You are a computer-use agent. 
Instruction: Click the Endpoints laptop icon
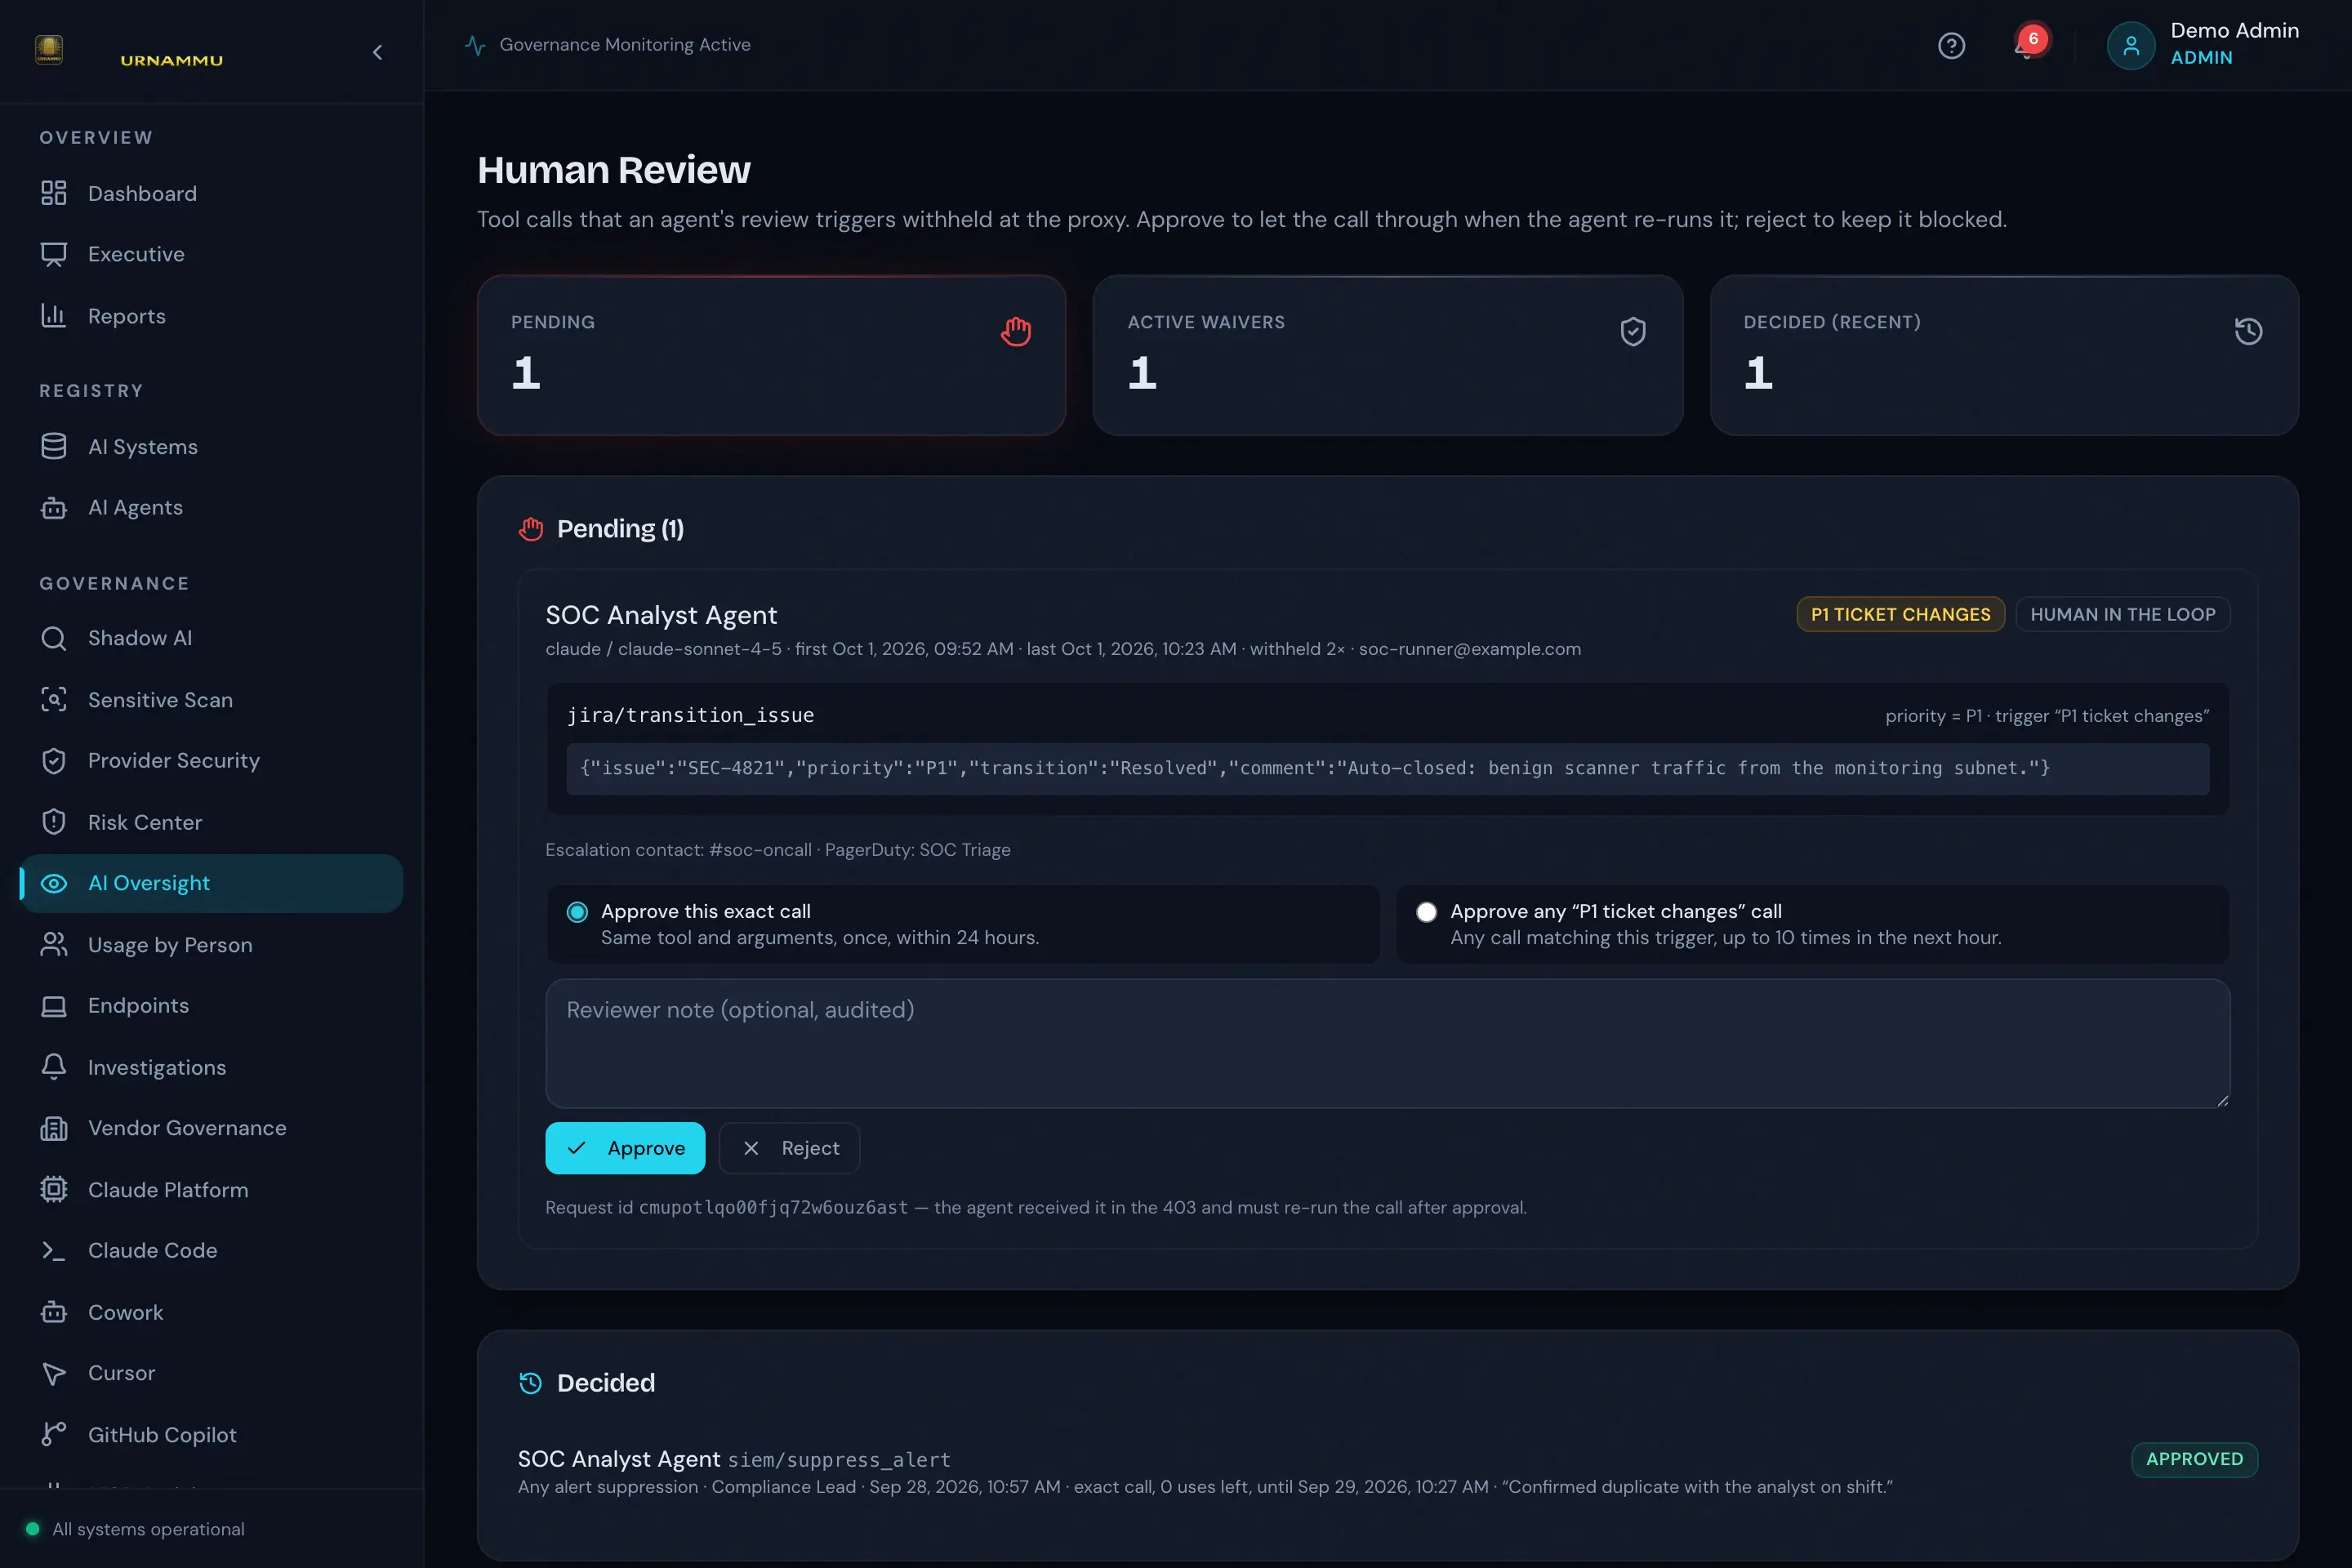tap(54, 1006)
